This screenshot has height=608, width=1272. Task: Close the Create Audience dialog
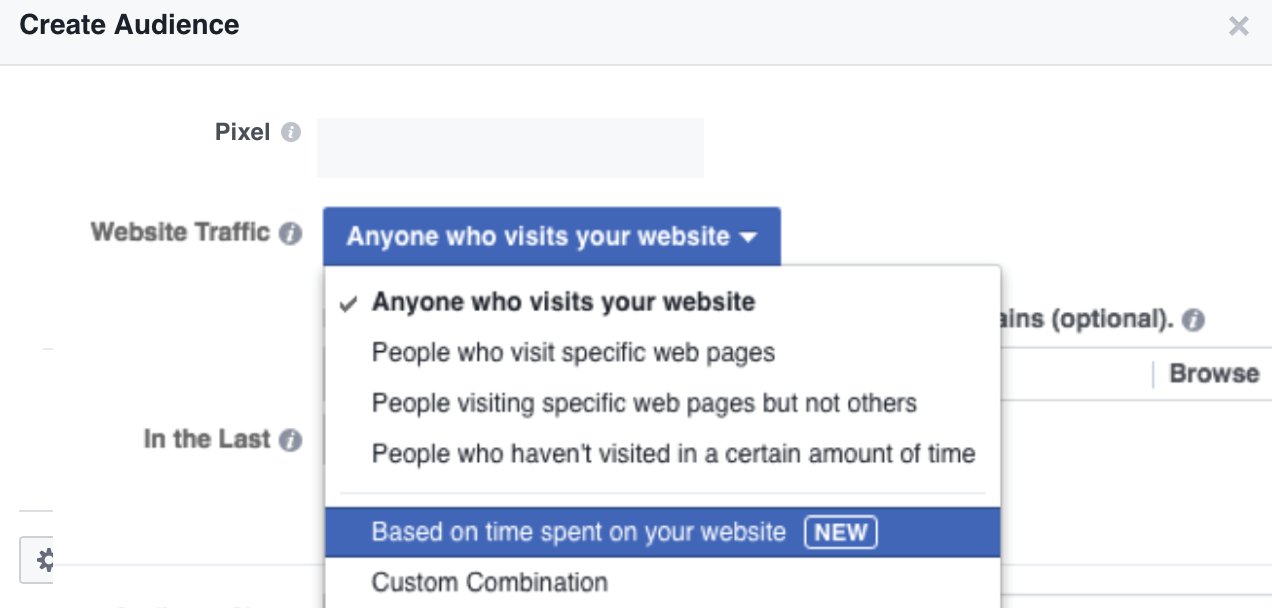[1238, 27]
